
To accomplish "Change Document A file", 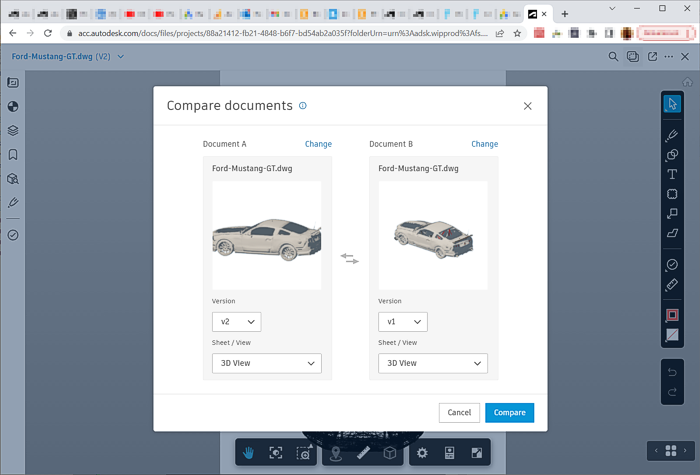I will pos(318,144).
